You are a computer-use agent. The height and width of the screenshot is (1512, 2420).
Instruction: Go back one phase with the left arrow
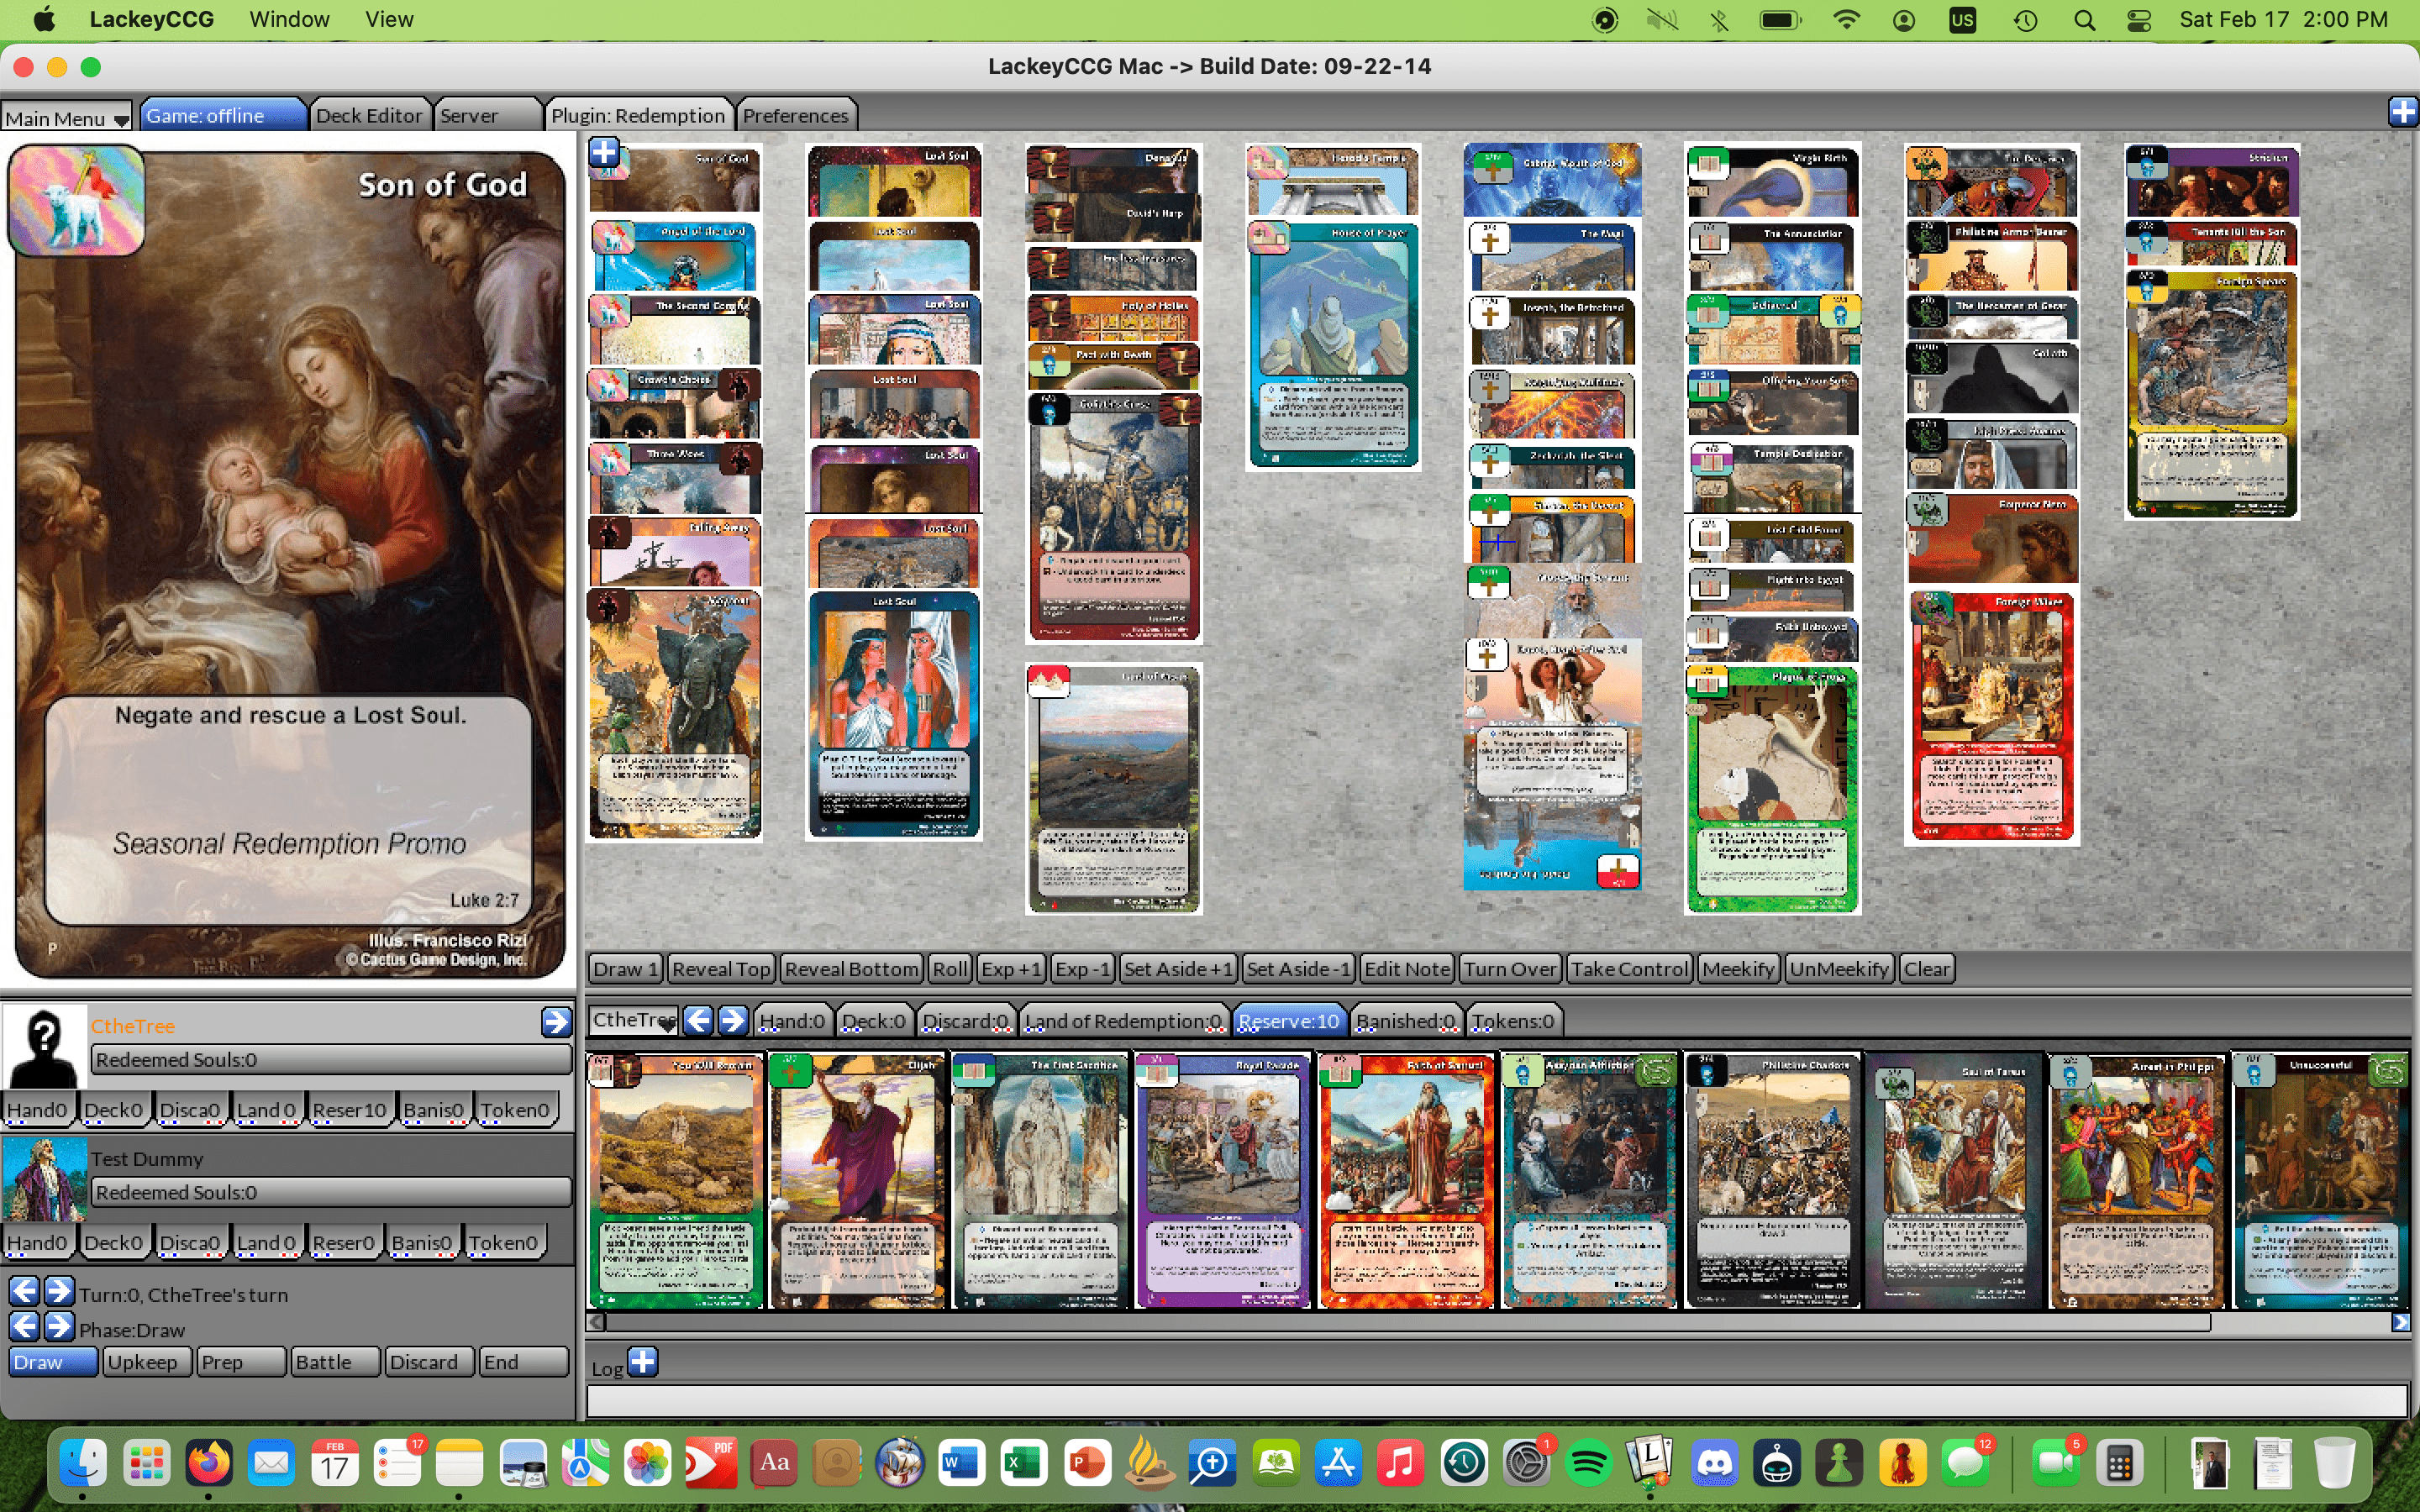click(25, 1326)
